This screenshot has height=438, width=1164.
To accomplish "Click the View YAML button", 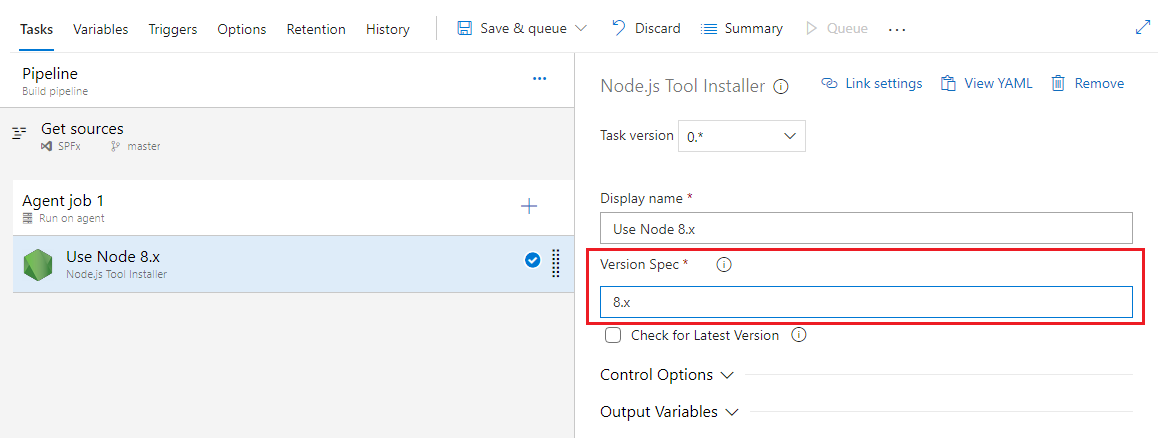I will tap(986, 84).
